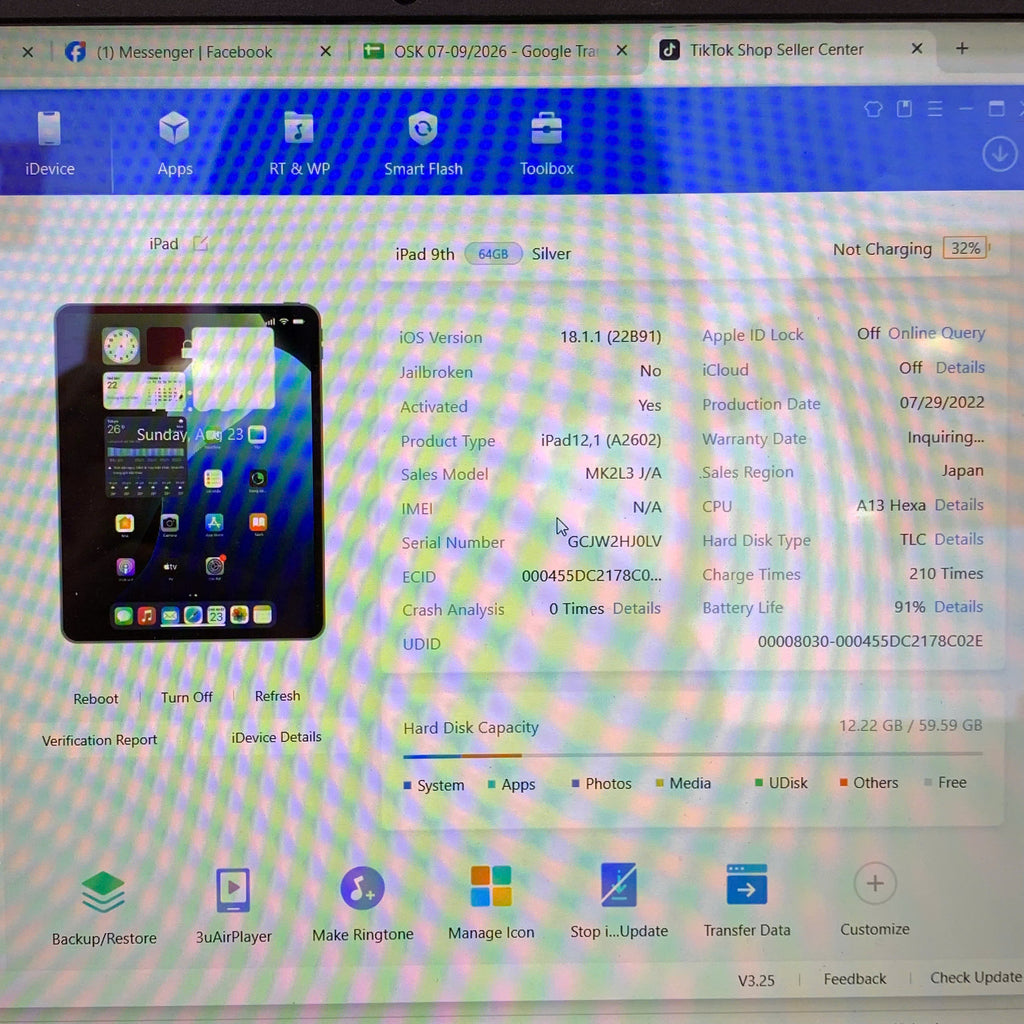The width and height of the screenshot is (1024, 1024).
Task: Close the TikTok Shop Seller Center tab
Action: 917,48
